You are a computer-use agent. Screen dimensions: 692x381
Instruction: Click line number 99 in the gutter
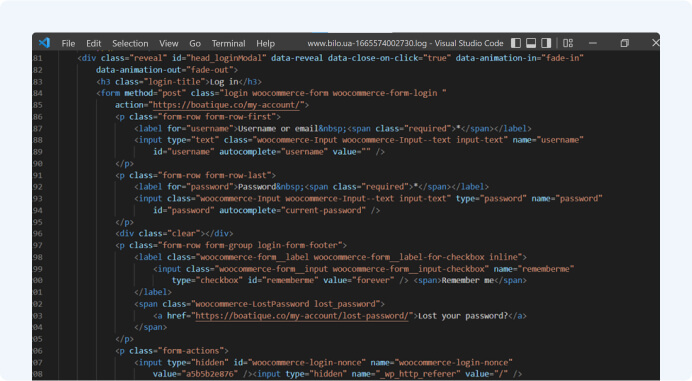pyautogui.click(x=38, y=269)
